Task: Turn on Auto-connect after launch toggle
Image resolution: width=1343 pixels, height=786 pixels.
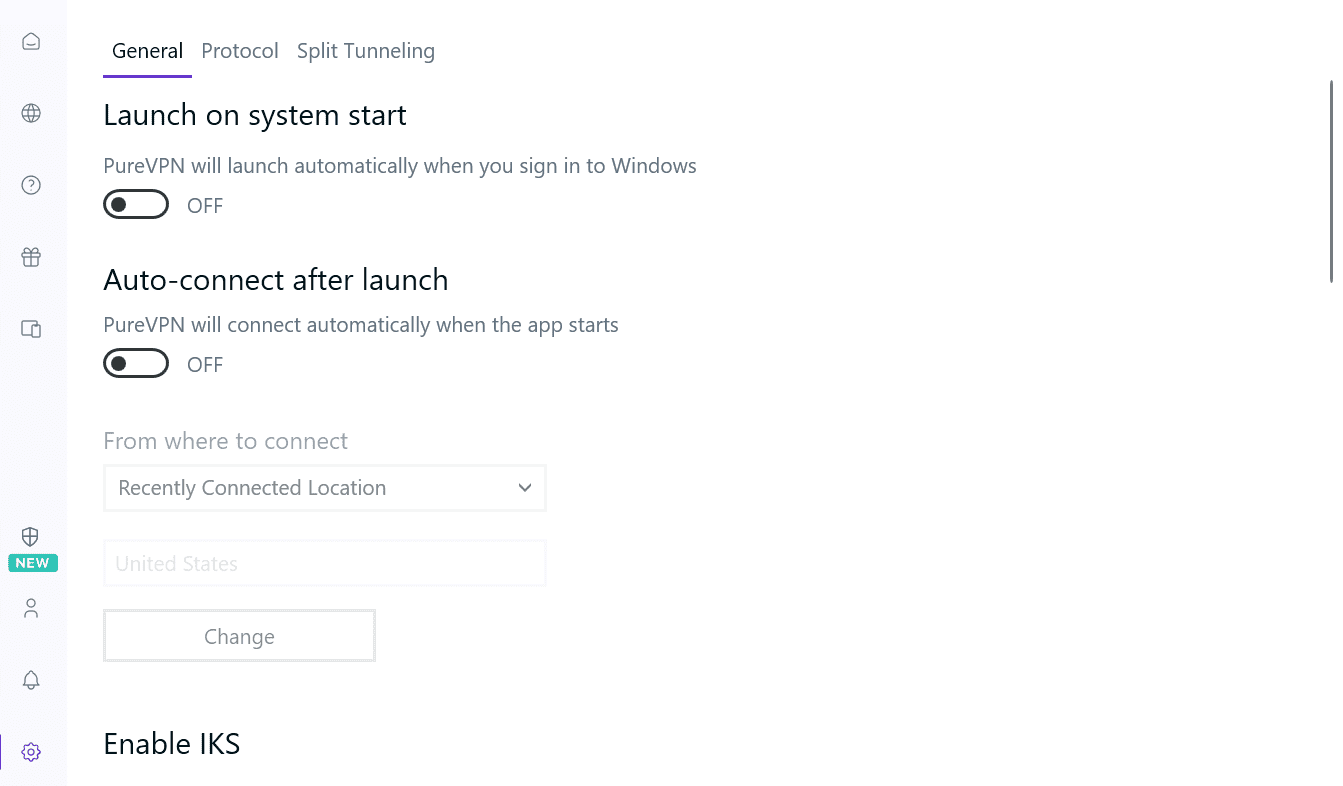Action: tap(136, 364)
